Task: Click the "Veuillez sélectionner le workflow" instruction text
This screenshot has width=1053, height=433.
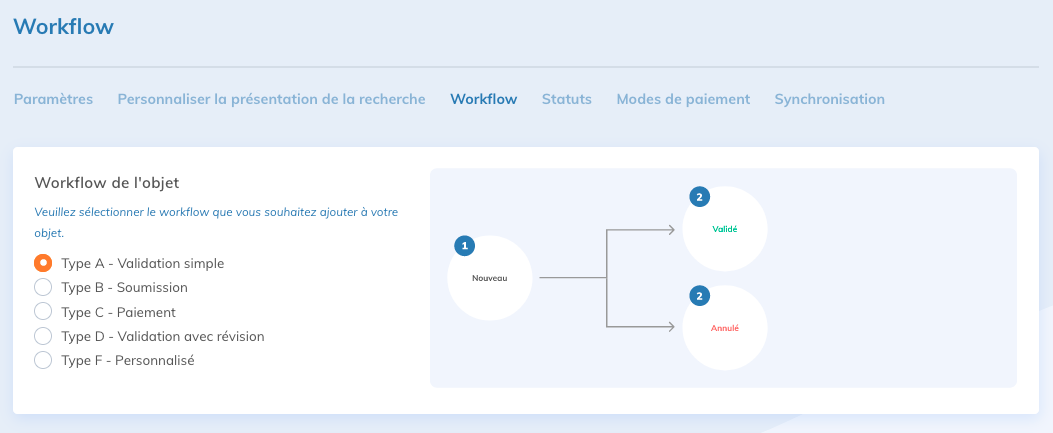Action: pos(216,223)
